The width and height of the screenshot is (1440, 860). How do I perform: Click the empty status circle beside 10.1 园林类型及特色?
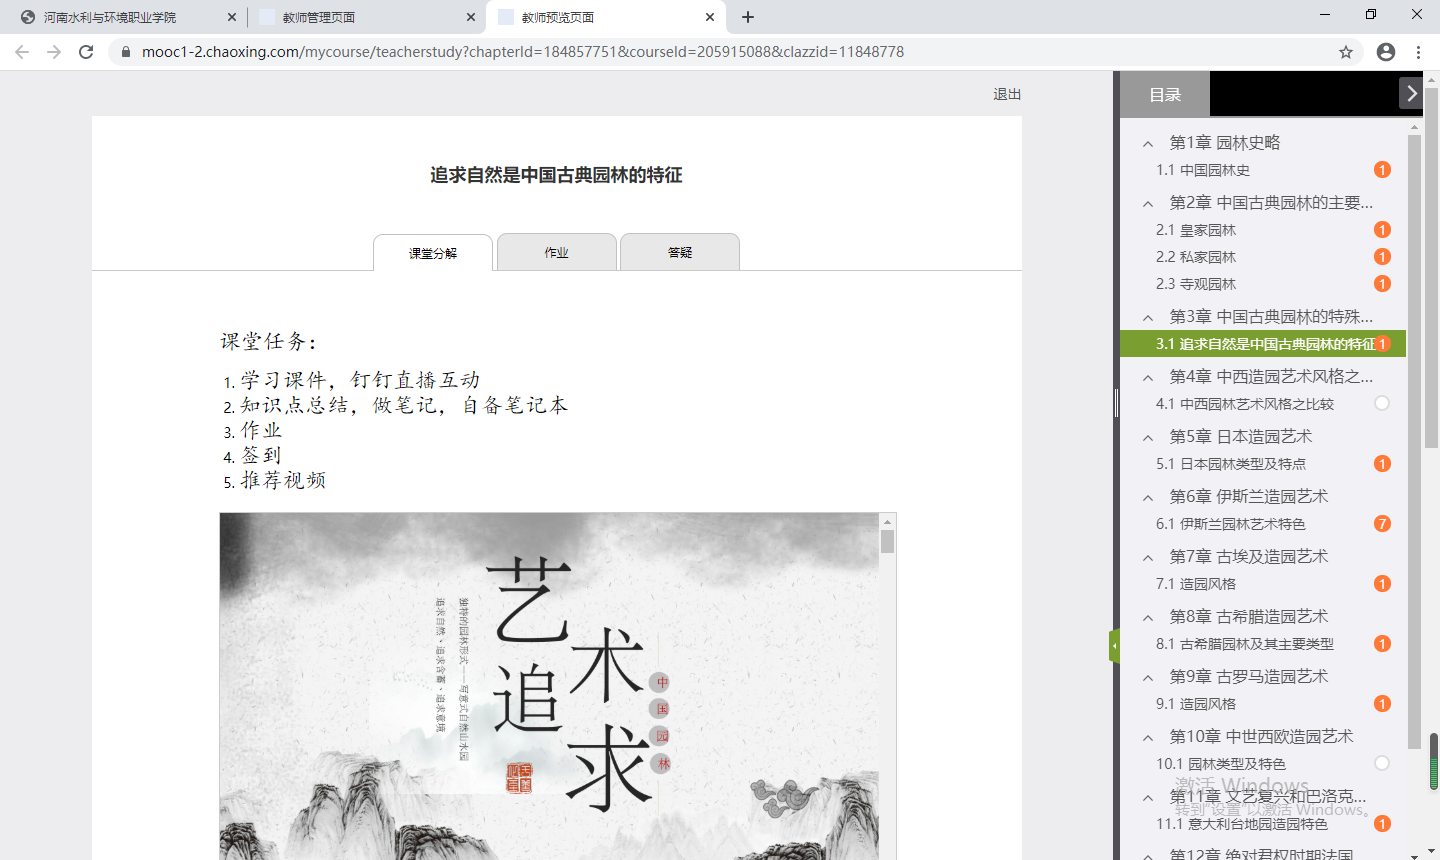point(1382,764)
